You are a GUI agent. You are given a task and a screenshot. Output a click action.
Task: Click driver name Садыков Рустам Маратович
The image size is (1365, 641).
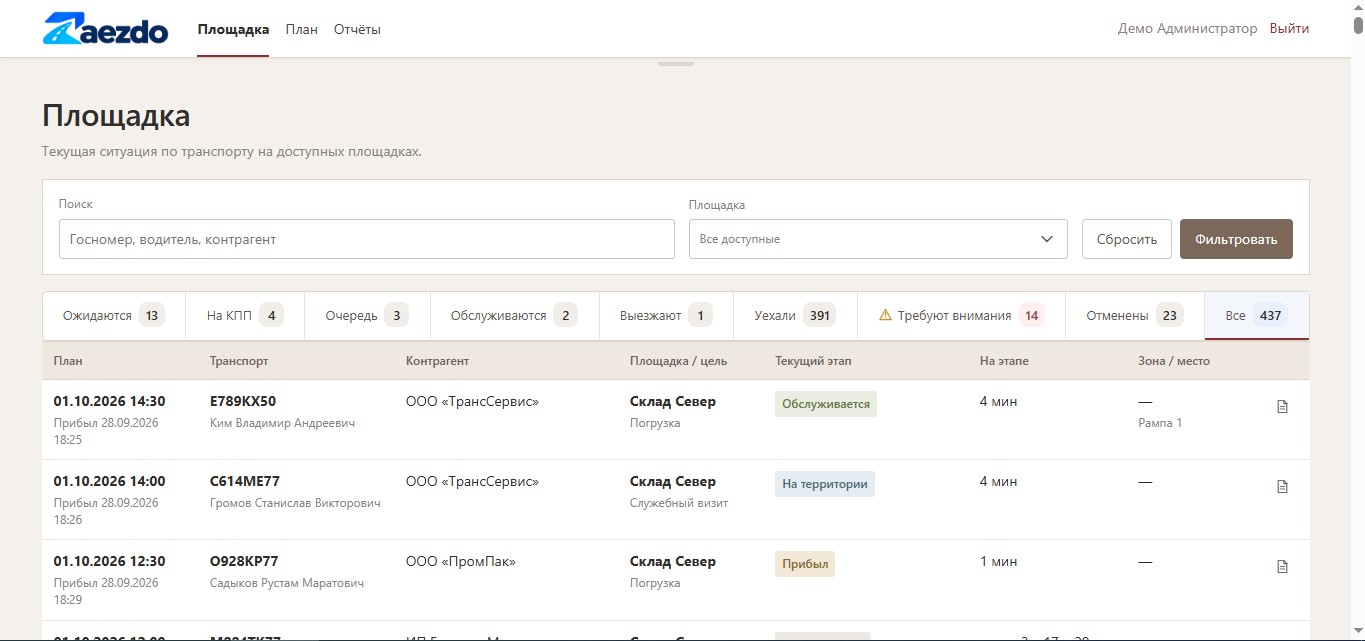tap(287, 583)
